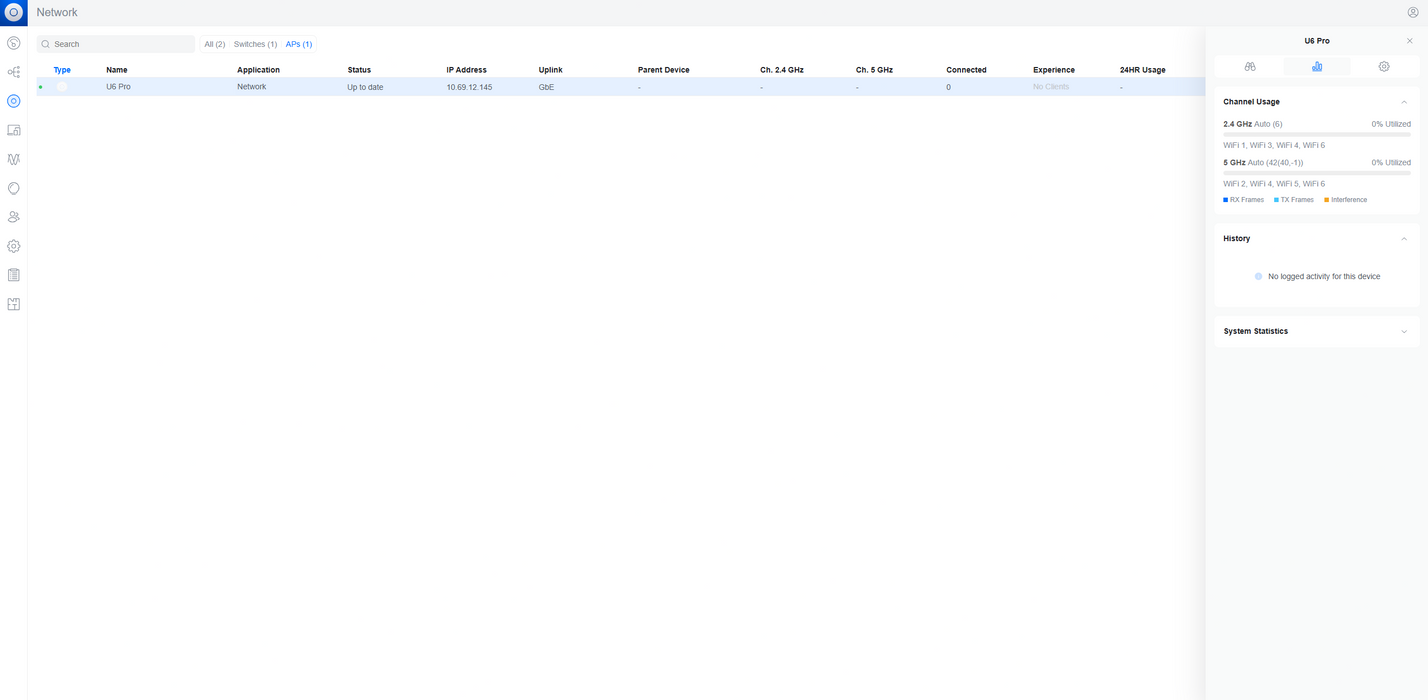Open the Dashboard gauge icon in sidebar
1428x700 pixels.
coord(13,43)
